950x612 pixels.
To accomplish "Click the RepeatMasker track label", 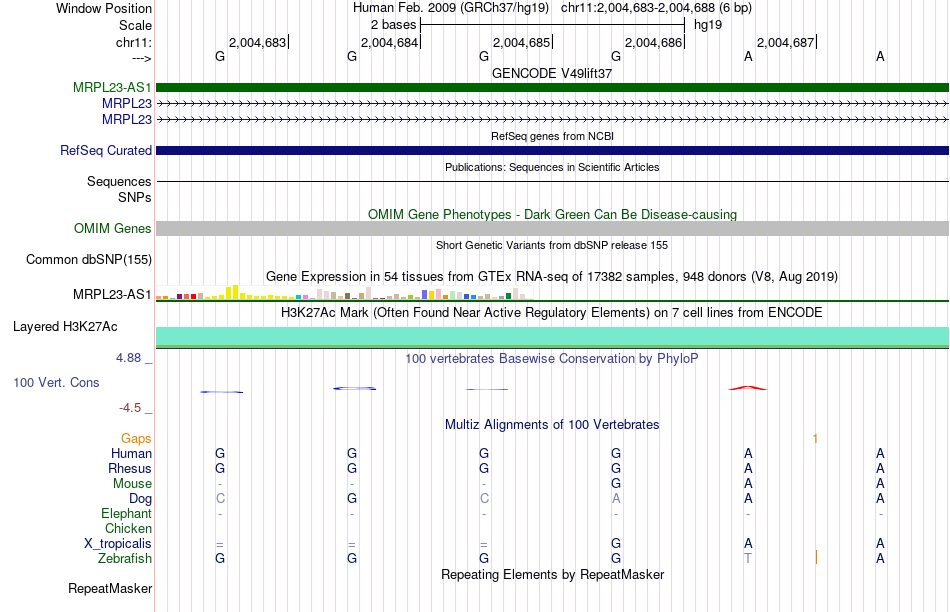I will point(110,588).
